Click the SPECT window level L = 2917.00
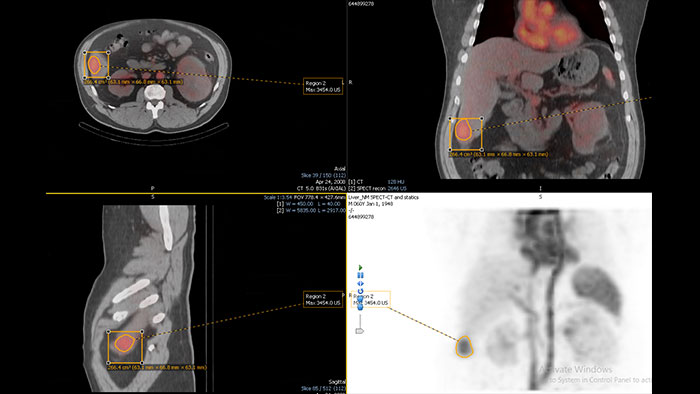Screen dimensions: 700x394 (x=331, y=210)
